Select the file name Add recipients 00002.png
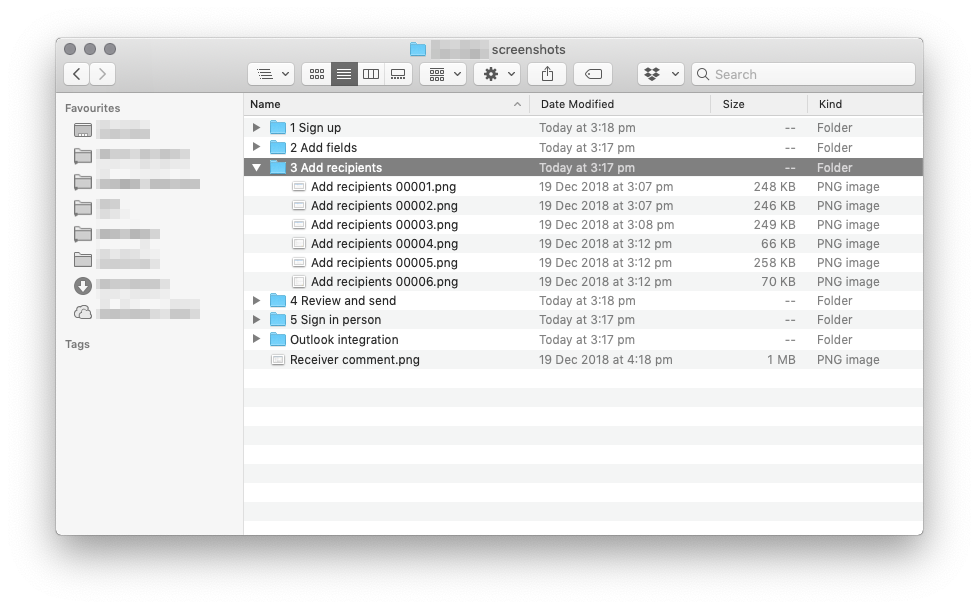This screenshot has width=979, height=609. click(384, 205)
